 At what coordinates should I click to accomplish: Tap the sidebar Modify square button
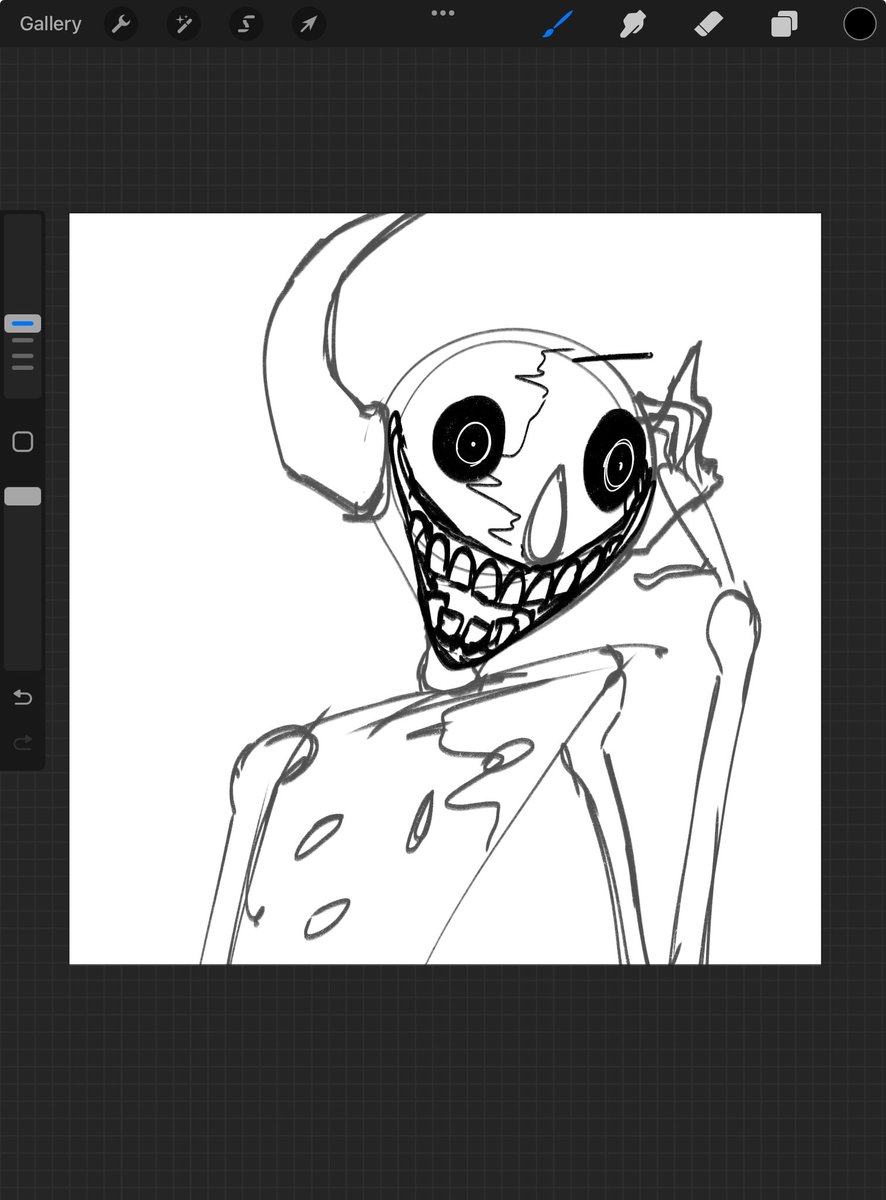coord(22,442)
